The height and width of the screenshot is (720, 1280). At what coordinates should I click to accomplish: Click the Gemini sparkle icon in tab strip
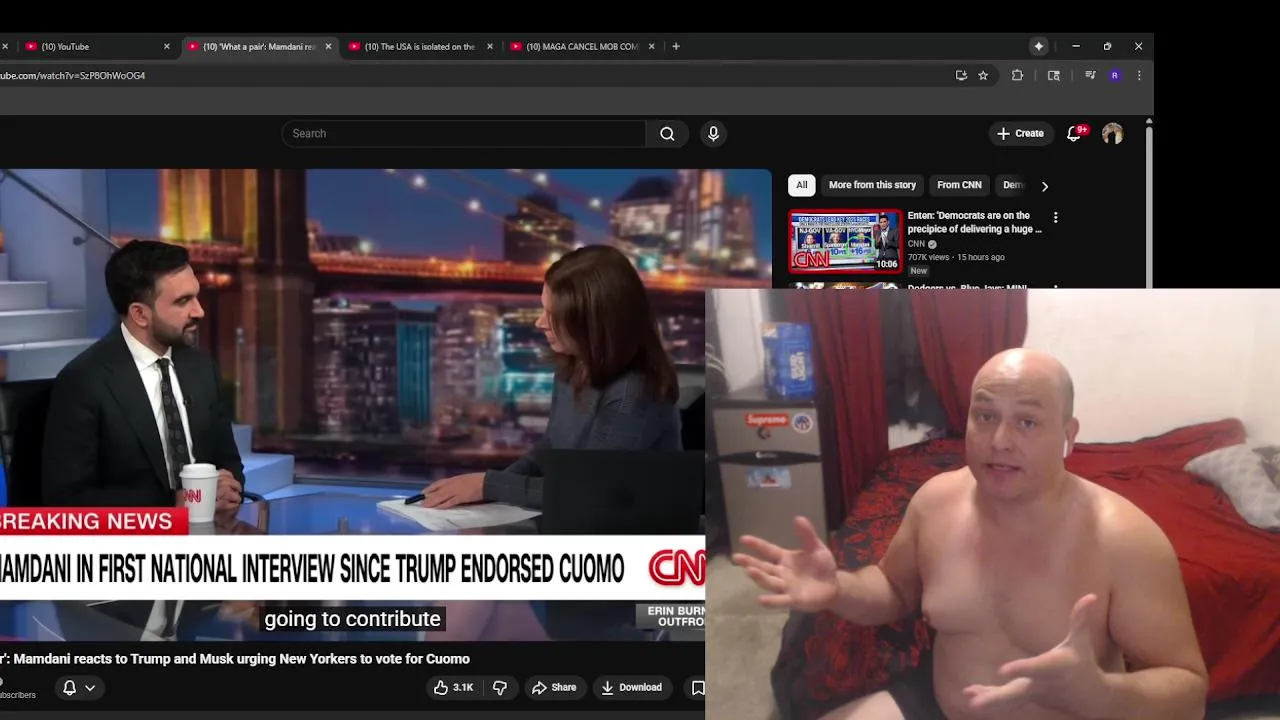1039,46
